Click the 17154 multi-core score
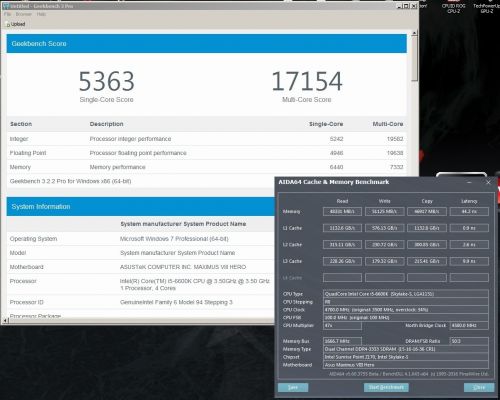500x400 pixels. point(307,81)
